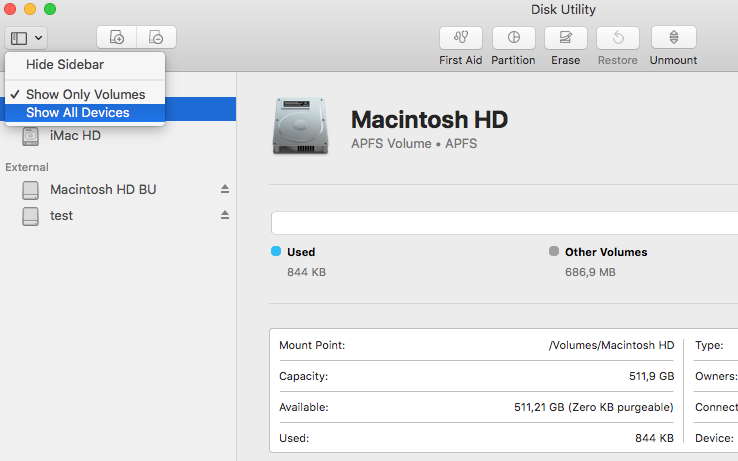The width and height of the screenshot is (738, 461).
Task: Select Show Only Volumes option
Action: point(85,94)
